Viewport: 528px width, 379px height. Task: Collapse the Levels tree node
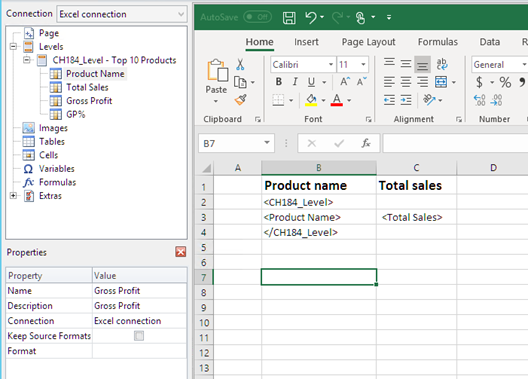13,46
